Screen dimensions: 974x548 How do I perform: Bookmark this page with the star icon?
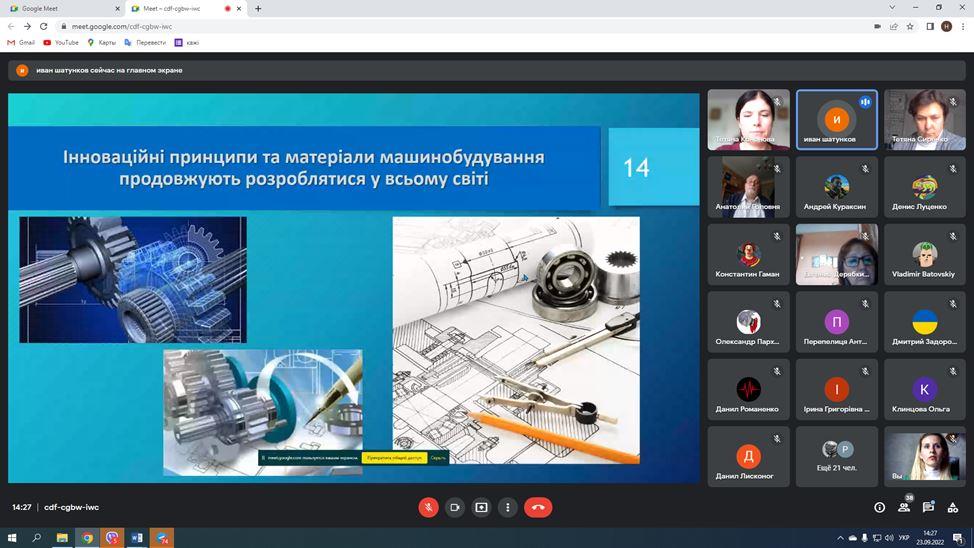pyautogui.click(x=910, y=26)
